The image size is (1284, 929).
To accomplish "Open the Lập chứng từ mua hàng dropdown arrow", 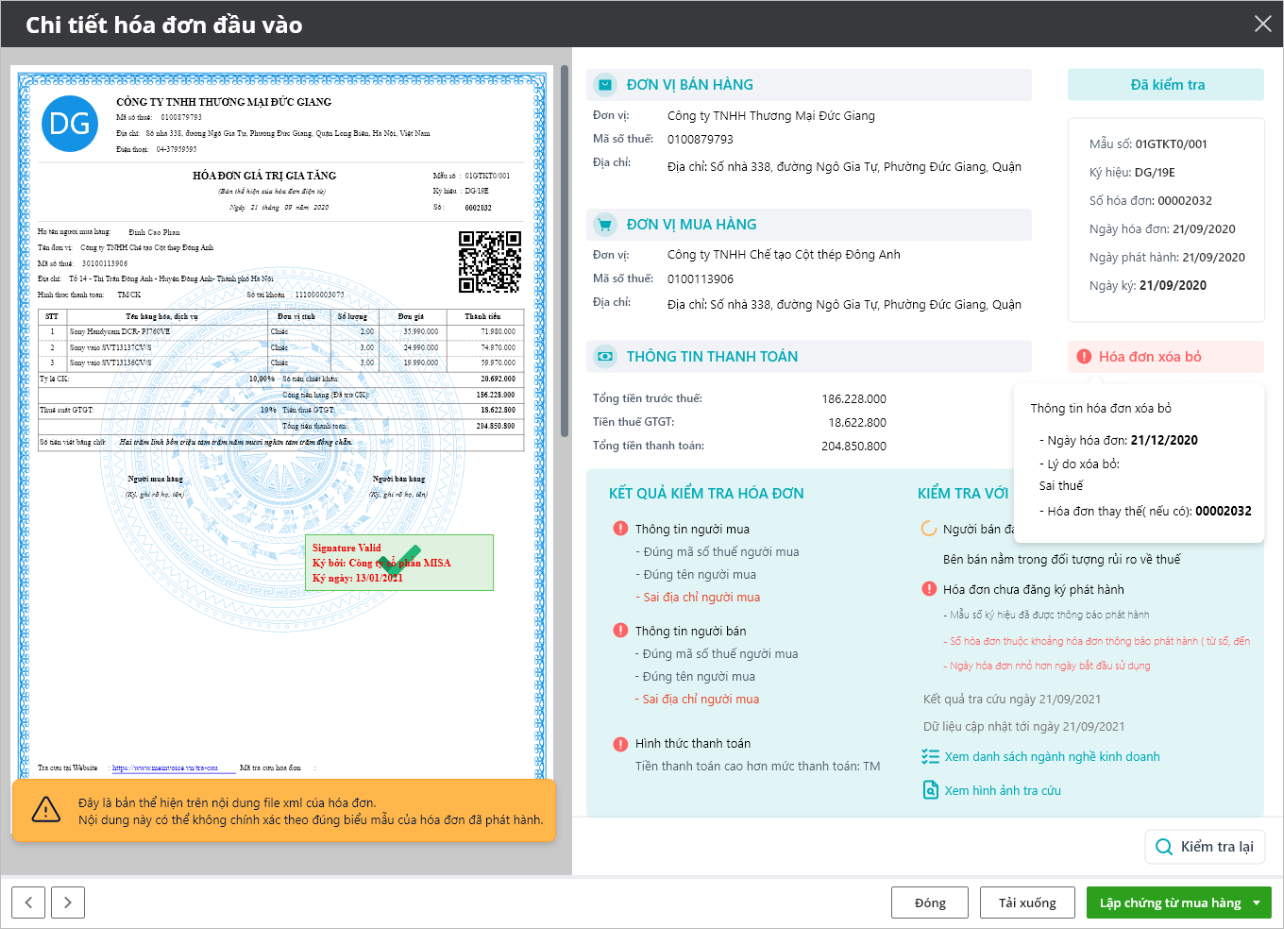I will 1256,903.
